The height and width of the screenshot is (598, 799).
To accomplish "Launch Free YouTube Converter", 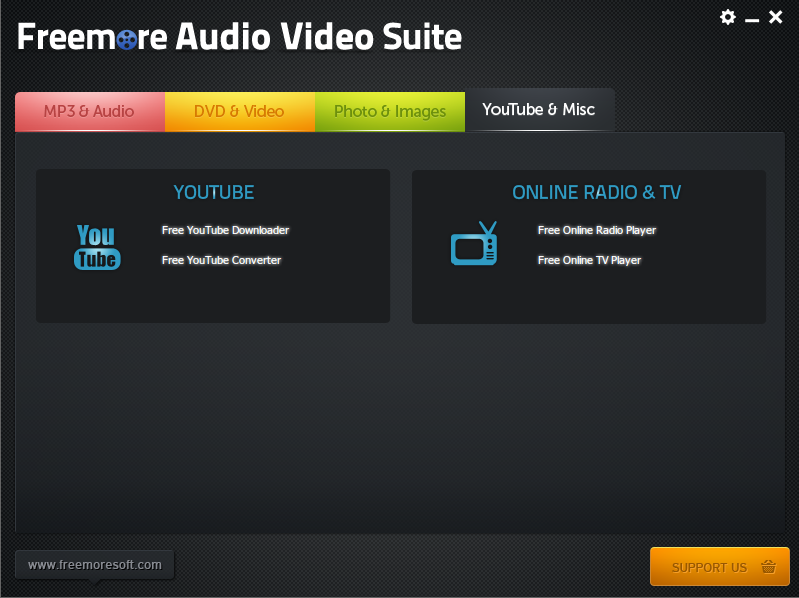I will click(x=221, y=260).
